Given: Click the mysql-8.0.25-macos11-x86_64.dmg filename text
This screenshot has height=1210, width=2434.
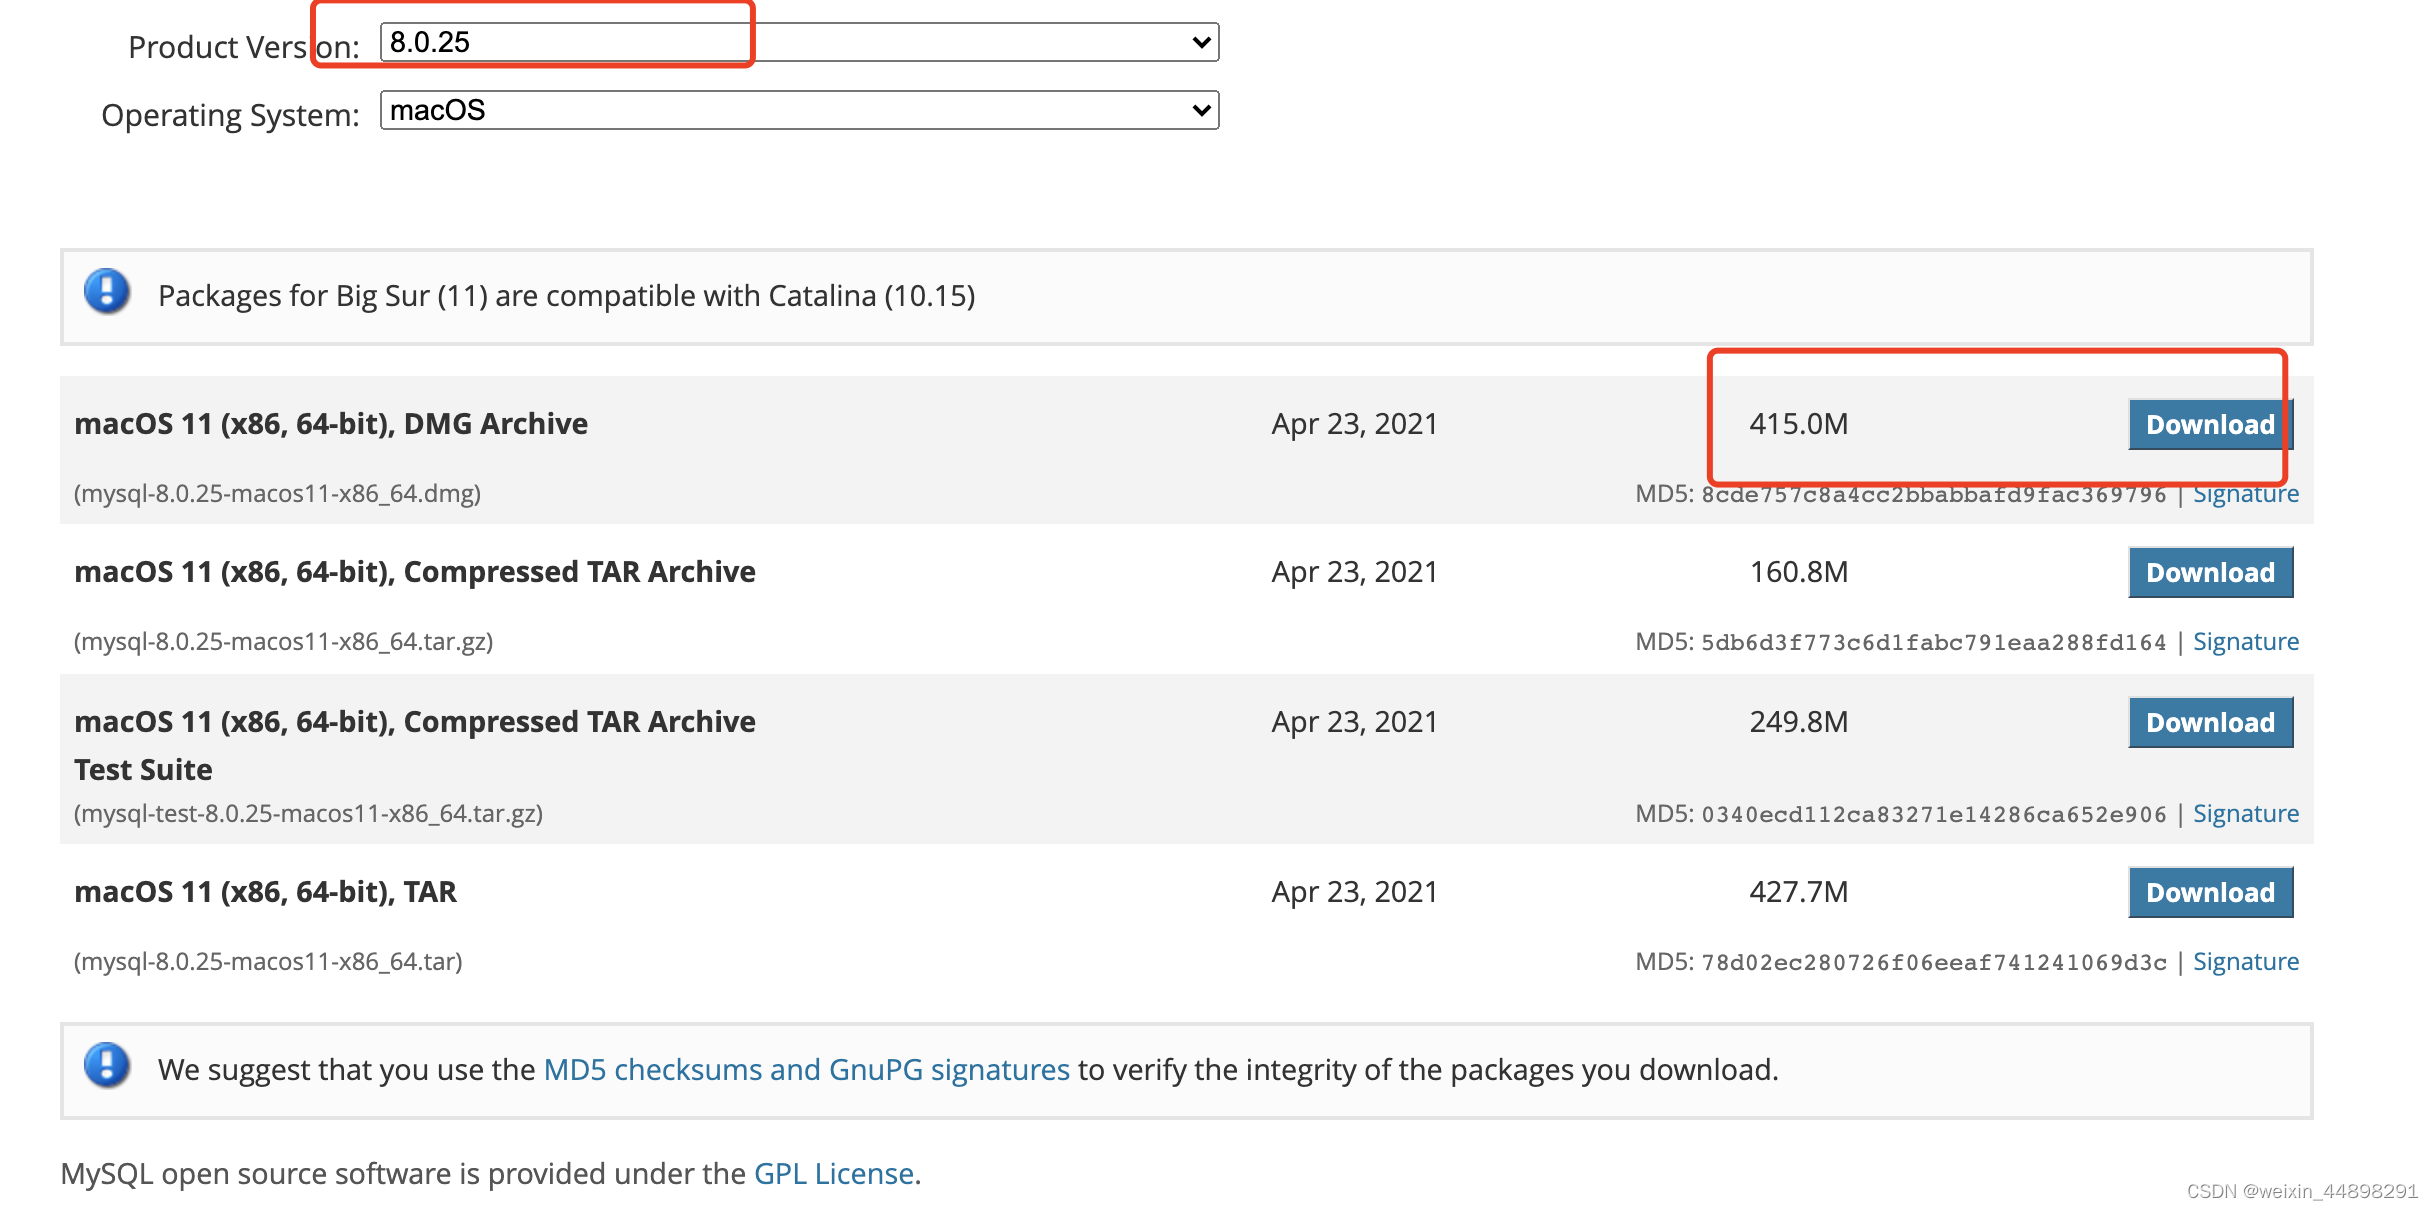Looking at the screenshot, I should point(277,494).
